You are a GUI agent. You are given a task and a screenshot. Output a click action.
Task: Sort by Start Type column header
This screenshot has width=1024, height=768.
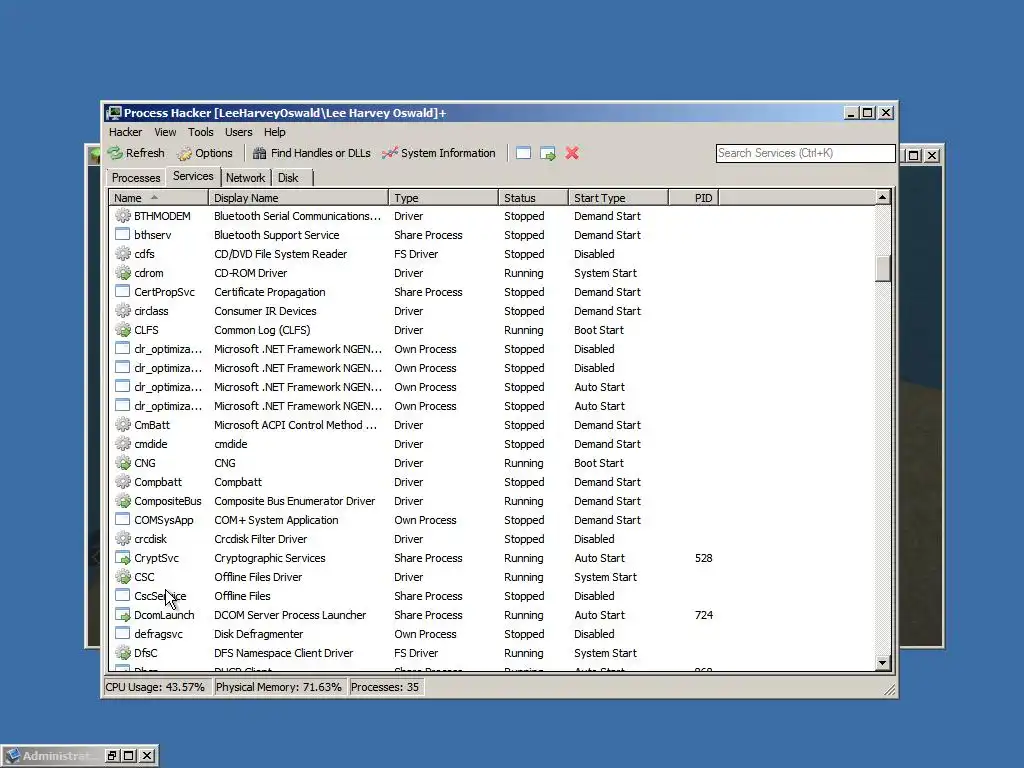point(618,198)
